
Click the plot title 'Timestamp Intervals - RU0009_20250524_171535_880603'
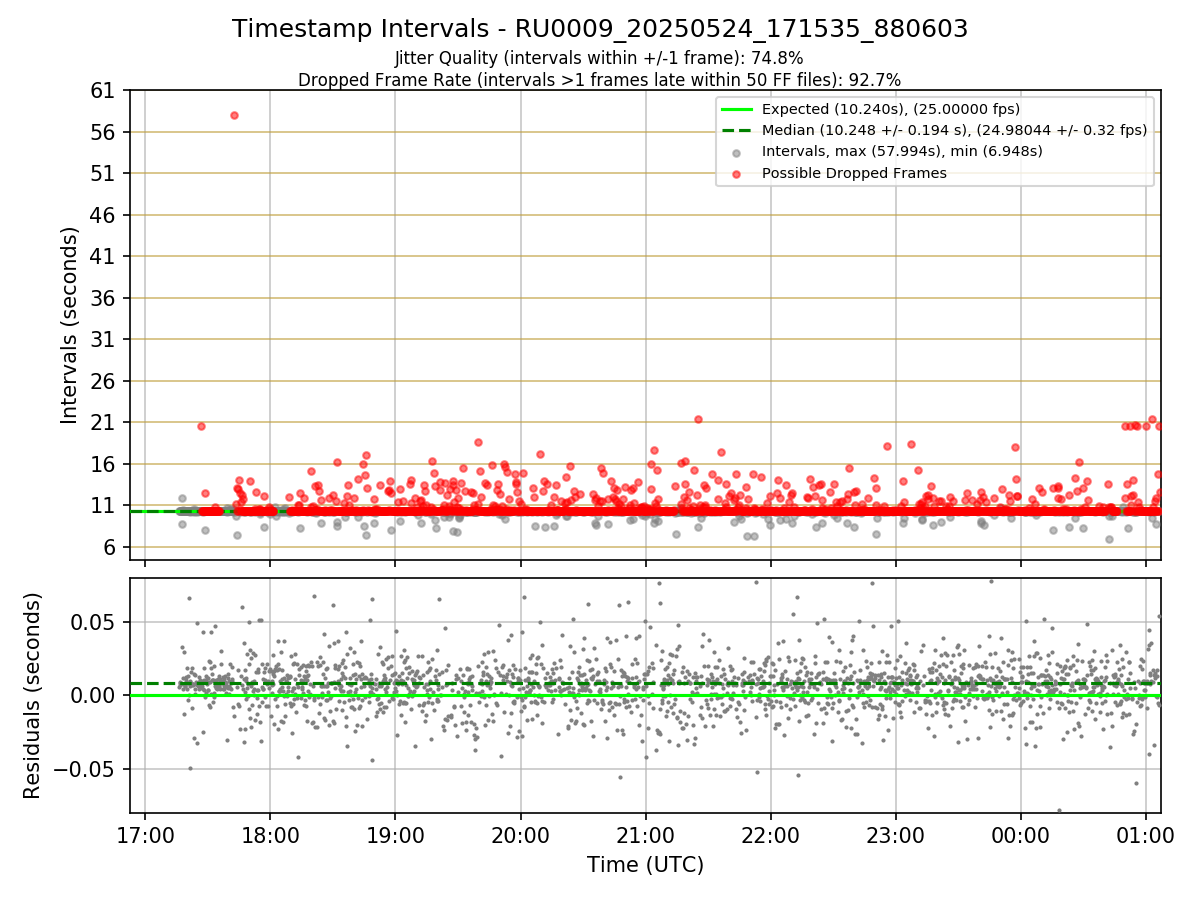[x=600, y=29]
